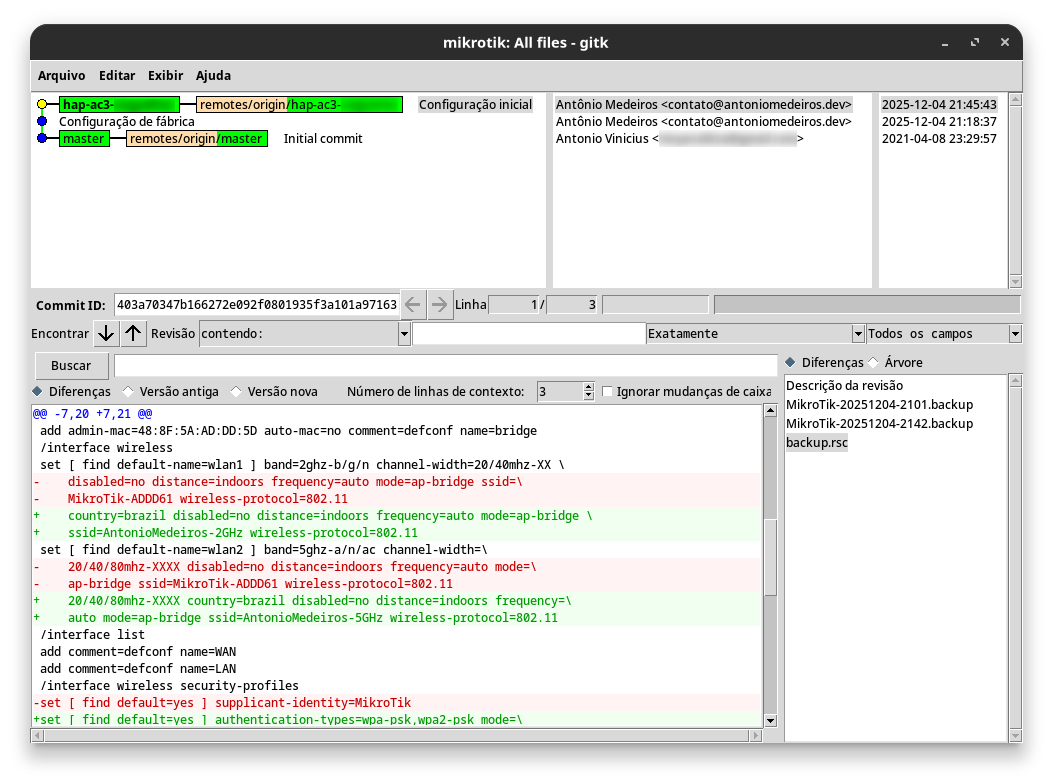Click the blue master commit node

(42, 139)
